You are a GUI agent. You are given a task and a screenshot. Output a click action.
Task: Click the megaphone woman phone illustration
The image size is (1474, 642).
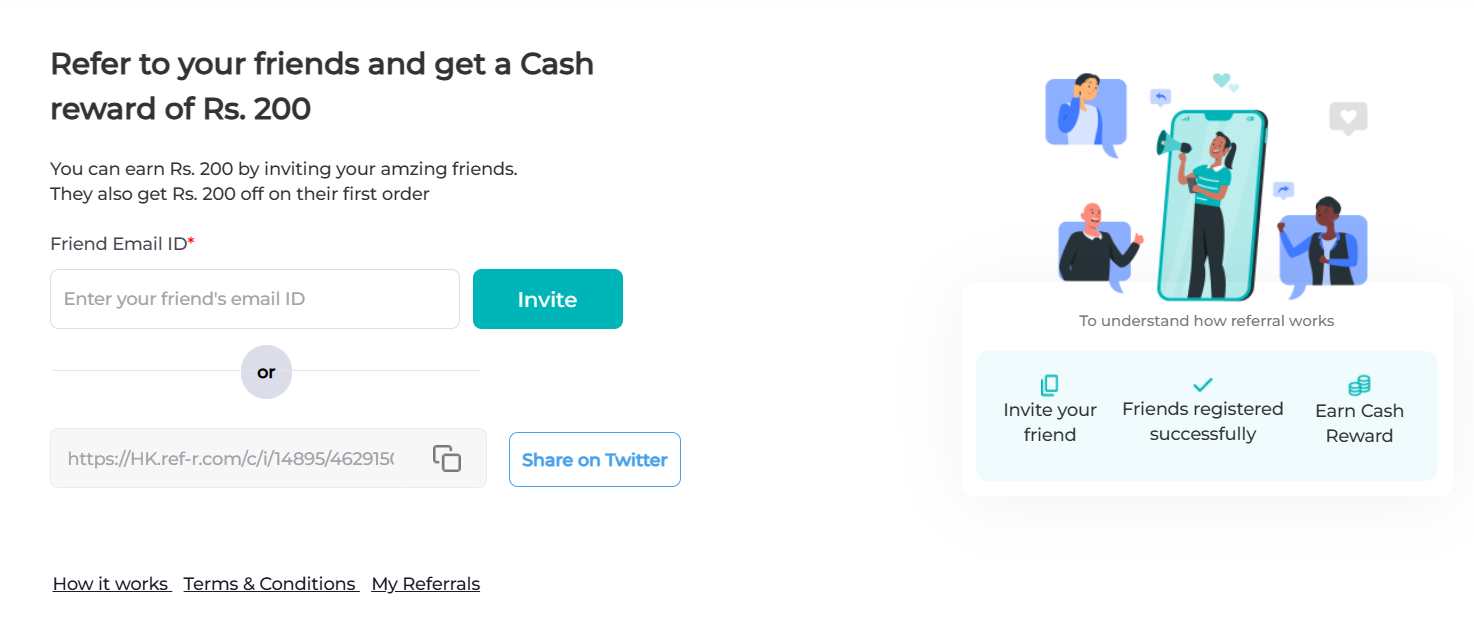pos(1212,205)
